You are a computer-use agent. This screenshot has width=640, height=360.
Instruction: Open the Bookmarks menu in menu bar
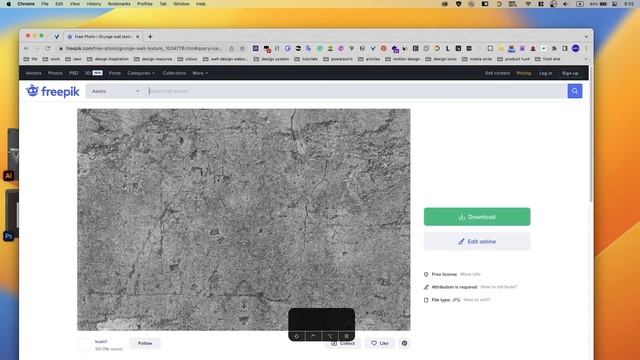point(119,4)
